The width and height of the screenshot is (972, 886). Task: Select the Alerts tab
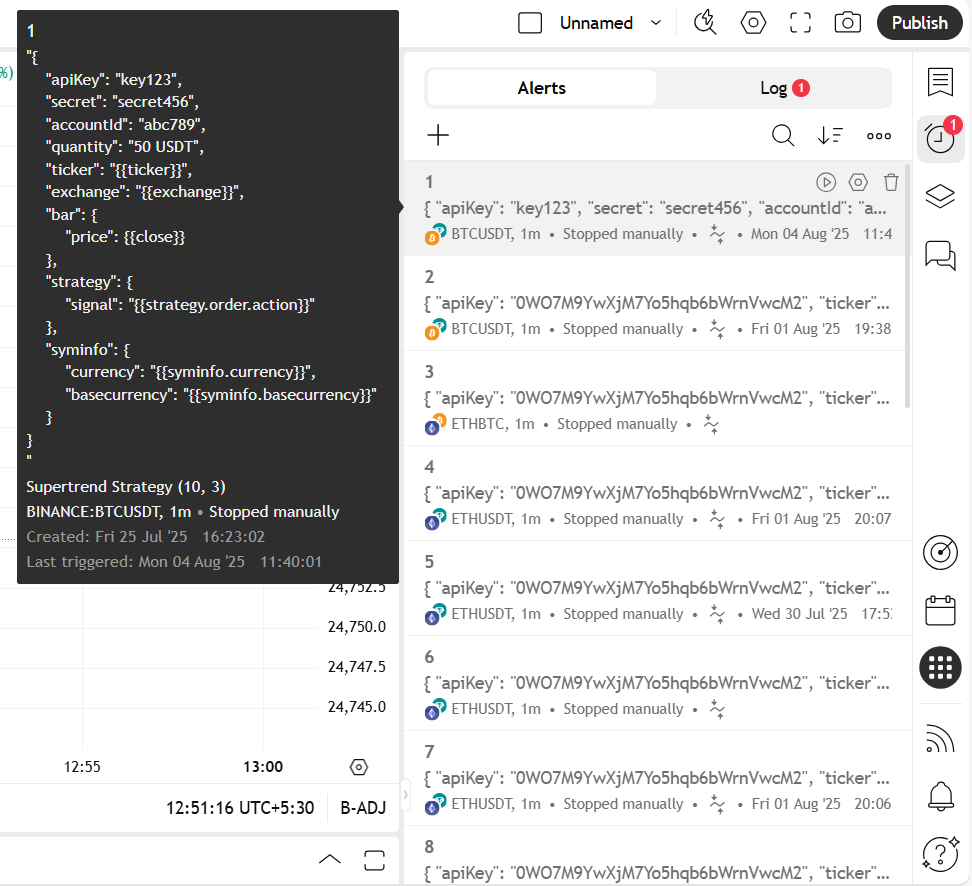[541, 88]
